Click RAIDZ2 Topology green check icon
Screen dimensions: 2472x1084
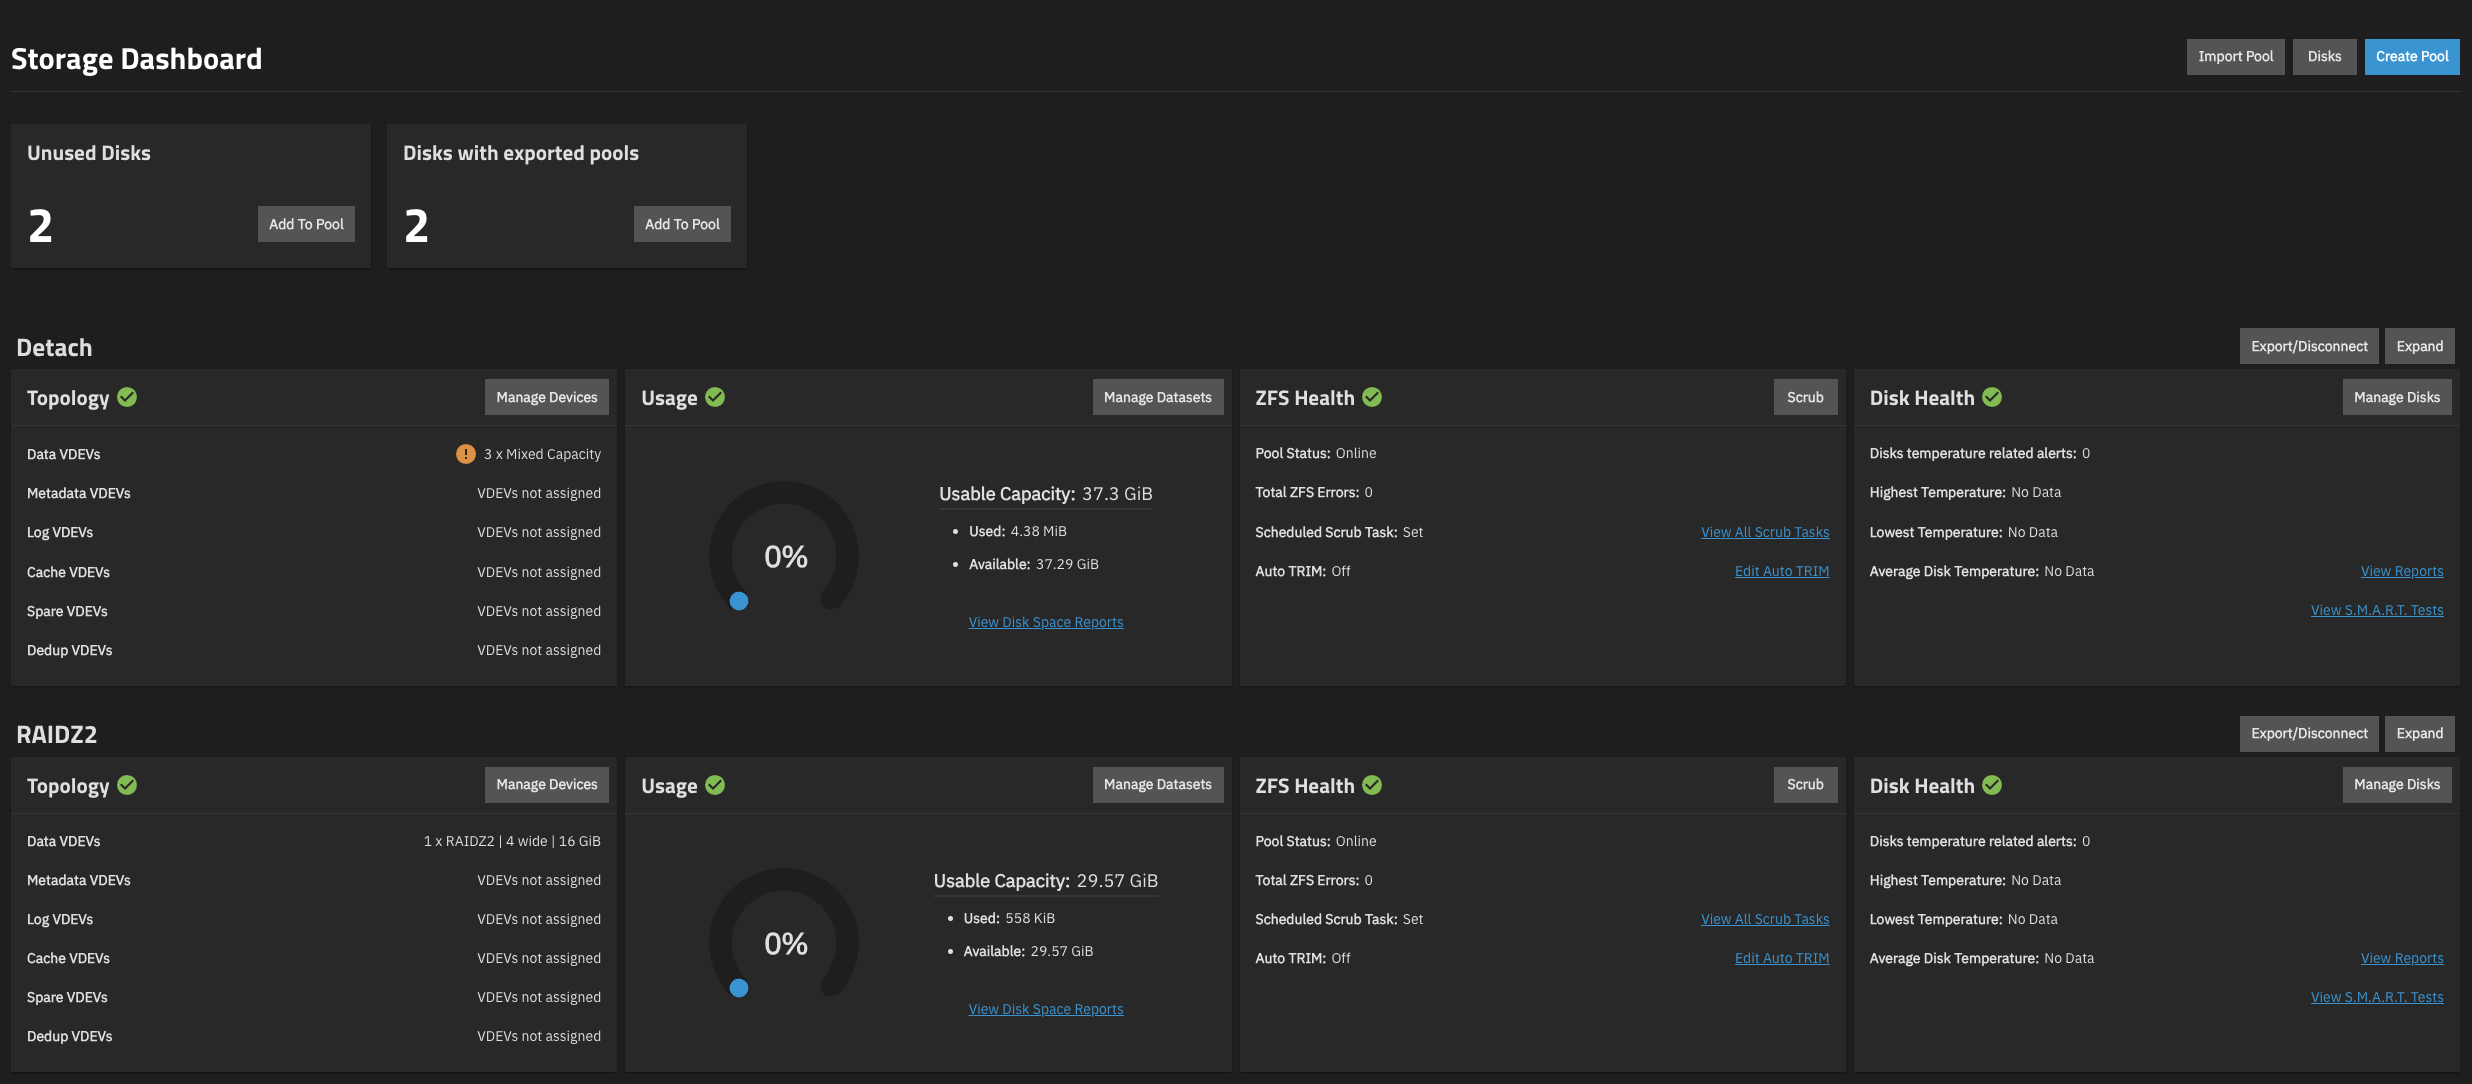click(127, 785)
